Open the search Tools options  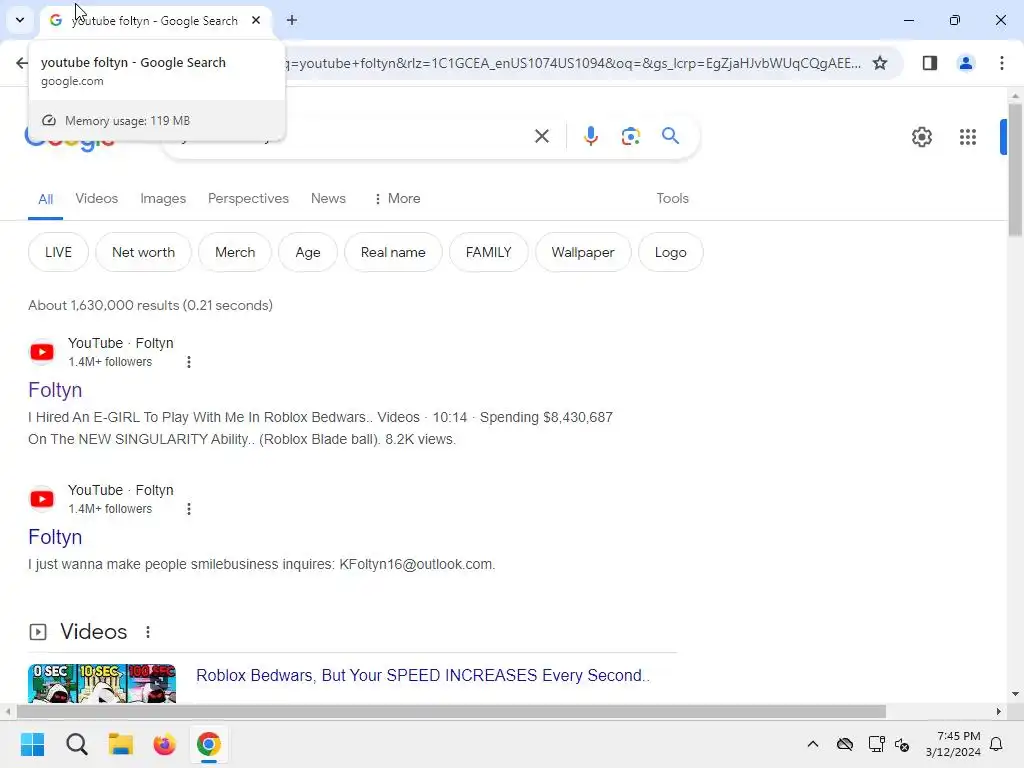coord(672,199)
